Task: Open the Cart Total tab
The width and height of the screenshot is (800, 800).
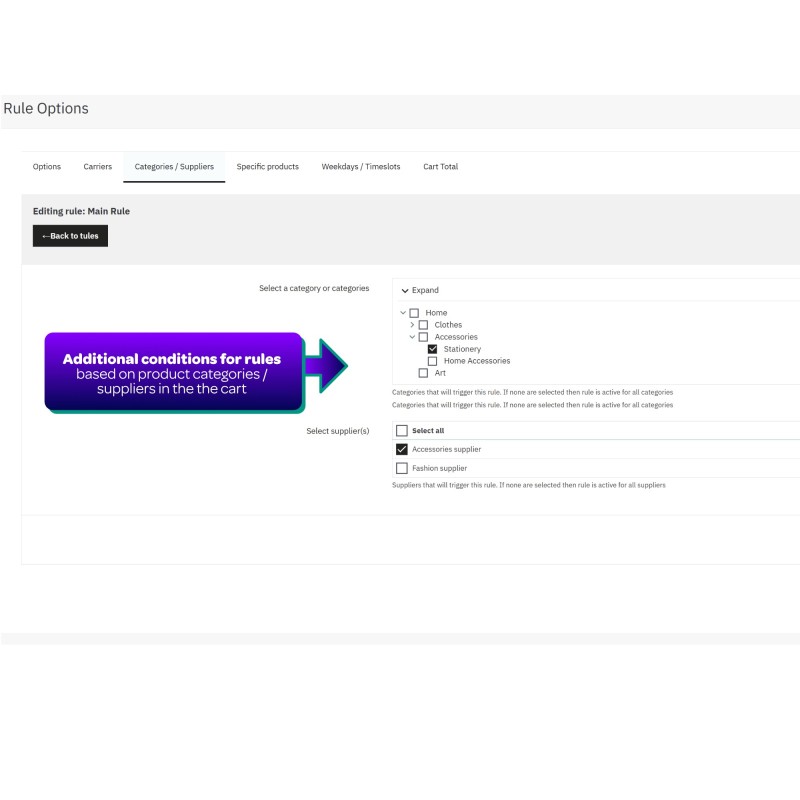Action: tap(440, 166)
